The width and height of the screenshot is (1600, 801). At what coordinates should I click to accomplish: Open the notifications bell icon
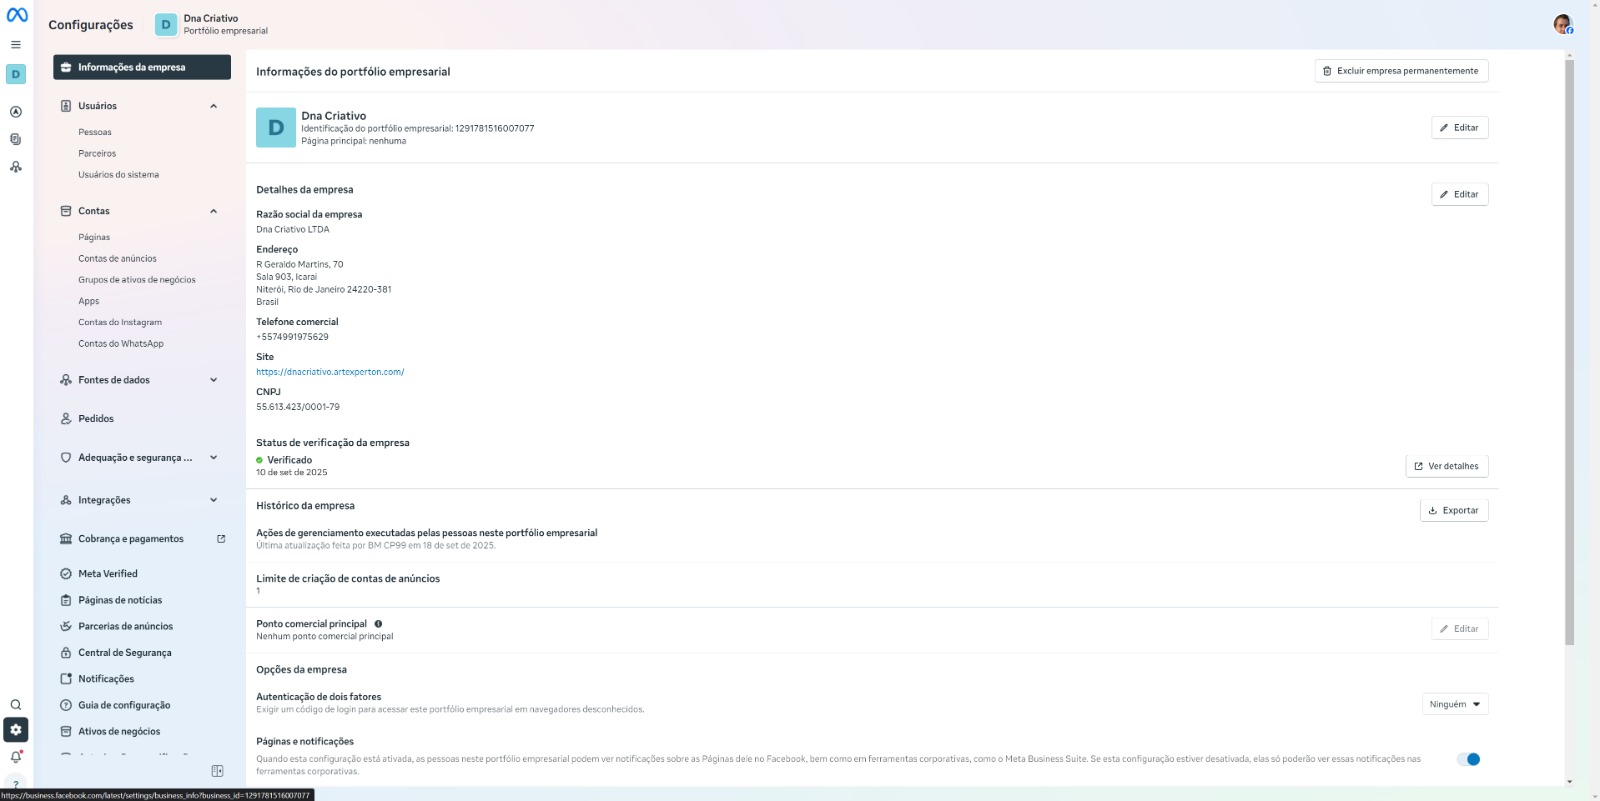pos(16,757)
